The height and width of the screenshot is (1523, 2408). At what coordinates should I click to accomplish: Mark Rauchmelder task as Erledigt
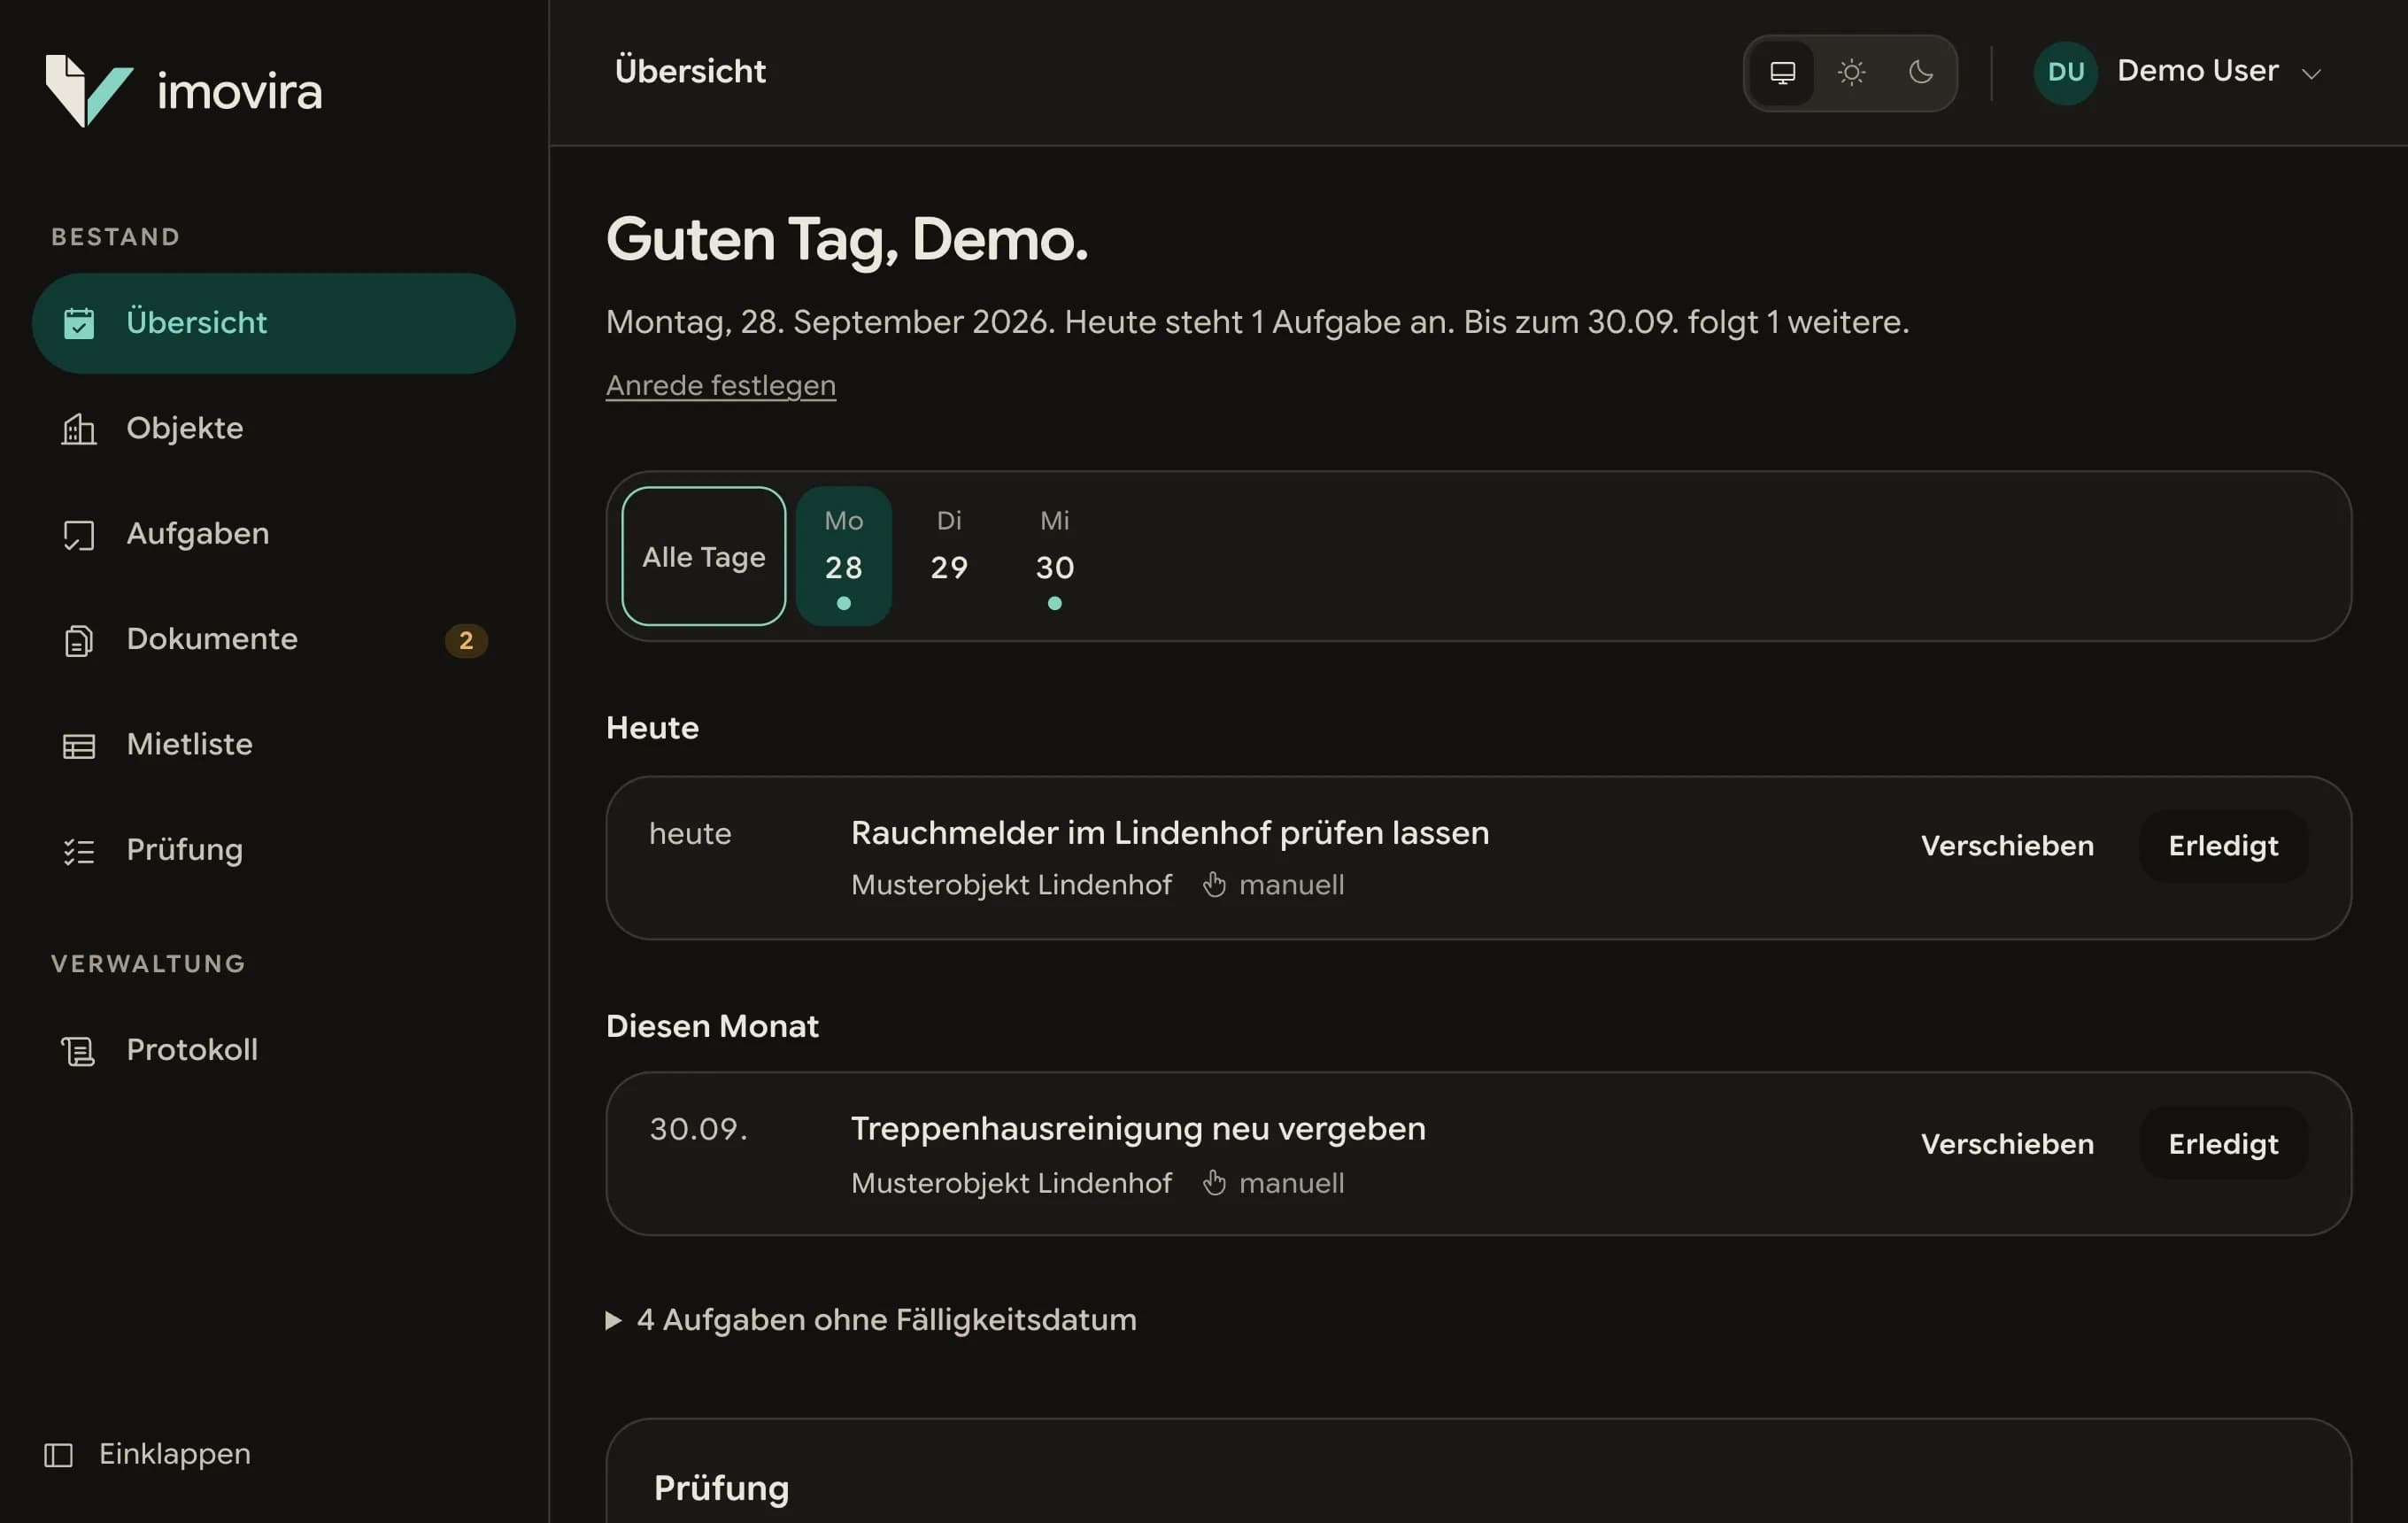coord(2222,846)
